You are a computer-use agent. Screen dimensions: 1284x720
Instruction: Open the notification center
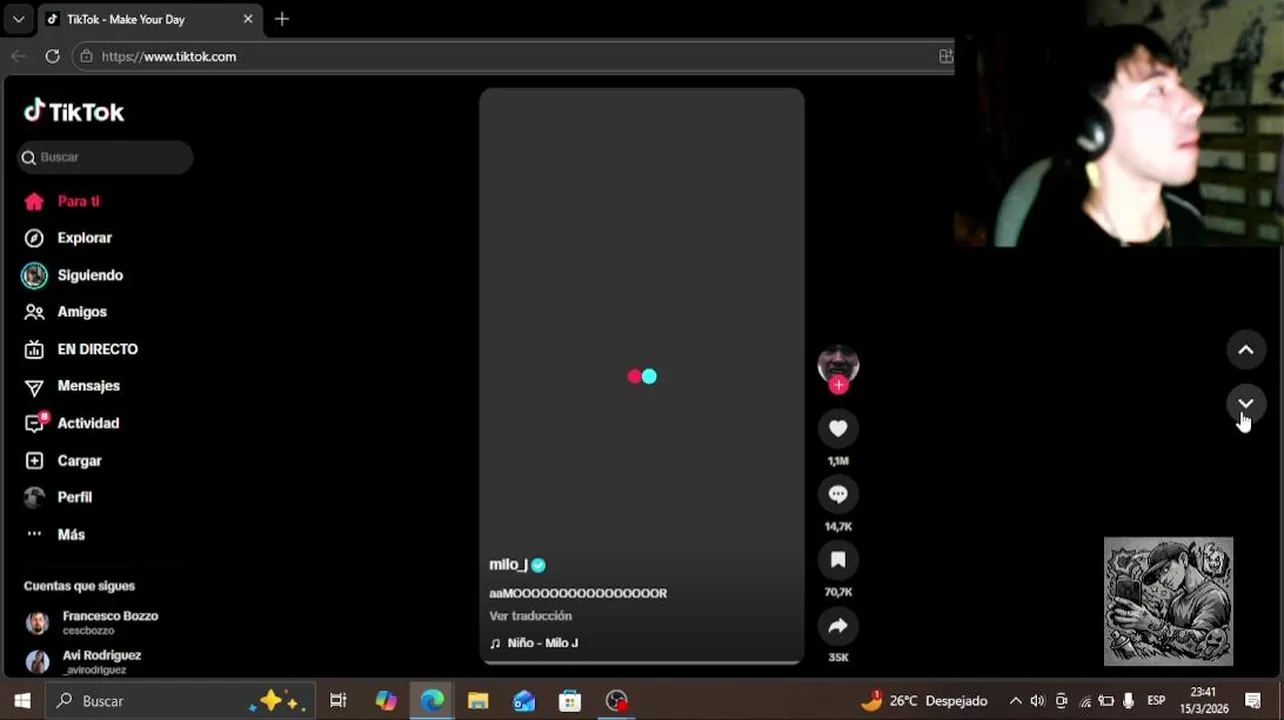[x=1253, y=701]
